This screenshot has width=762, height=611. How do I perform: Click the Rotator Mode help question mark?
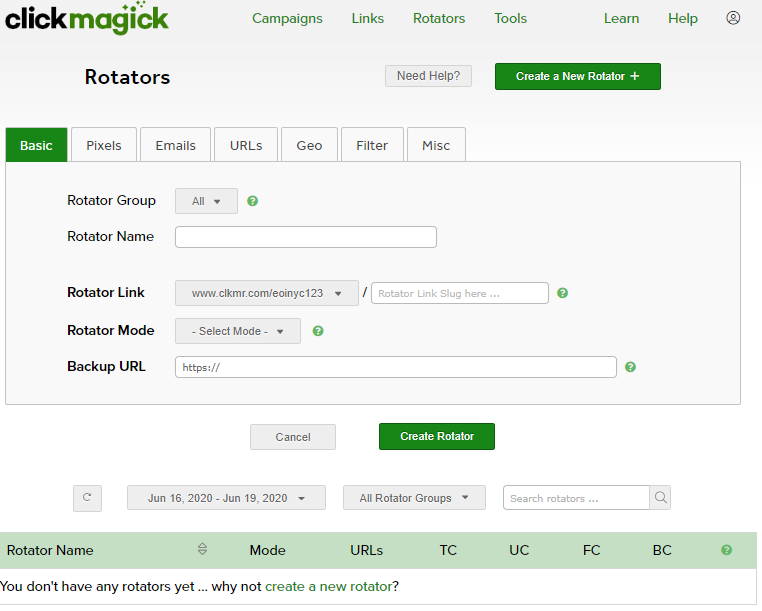(318, 331)
